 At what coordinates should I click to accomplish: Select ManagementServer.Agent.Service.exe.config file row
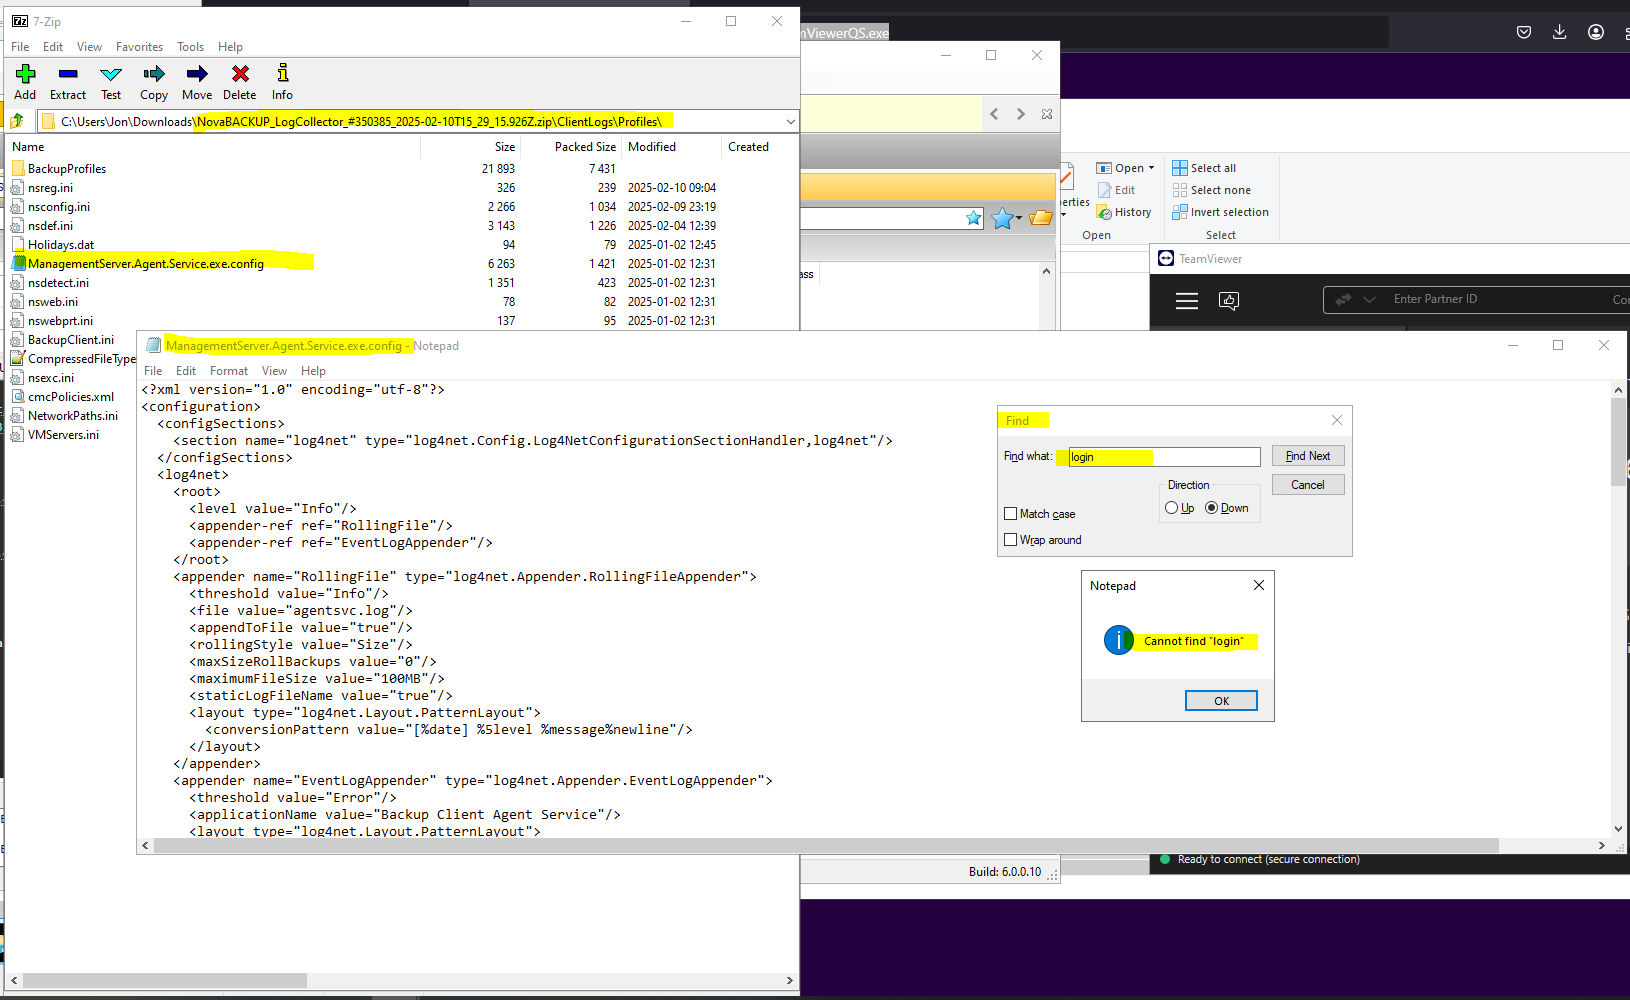(x=146, y=264)
